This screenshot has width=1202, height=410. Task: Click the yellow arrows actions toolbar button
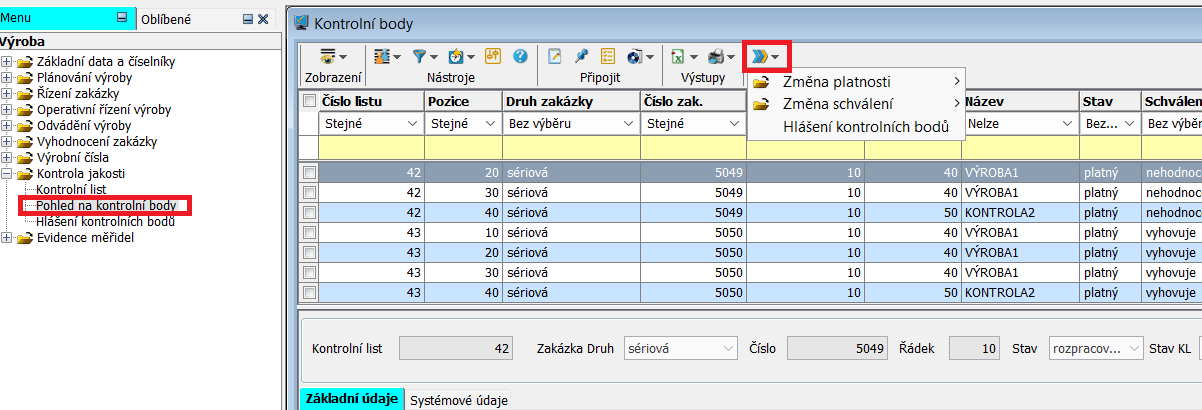click(x=766, y=57)
